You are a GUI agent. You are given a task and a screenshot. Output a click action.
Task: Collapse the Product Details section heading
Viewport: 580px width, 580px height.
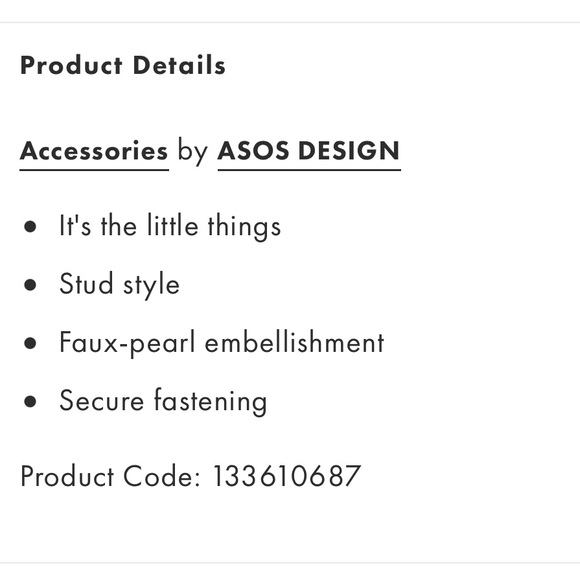[123, 65]
